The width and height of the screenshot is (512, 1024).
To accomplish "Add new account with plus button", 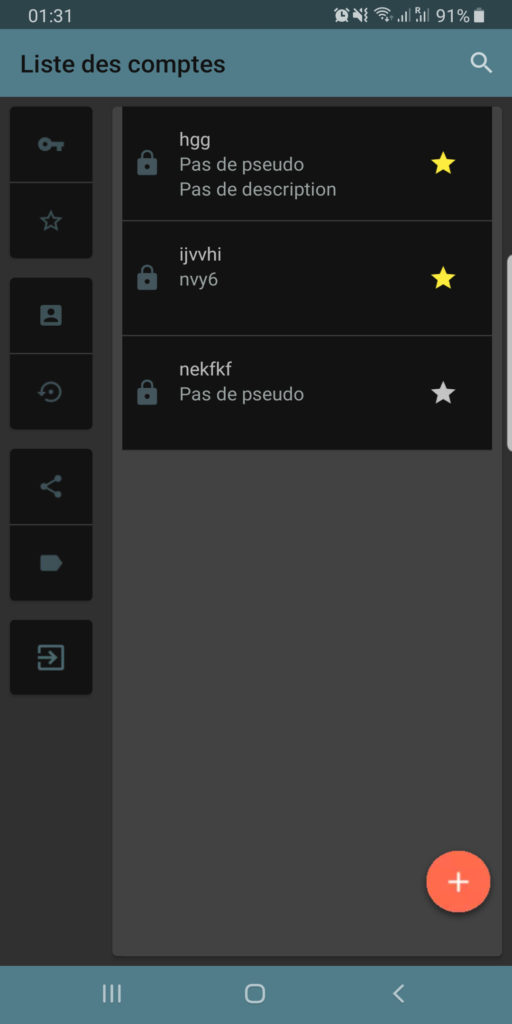I will tap(458, 882).
